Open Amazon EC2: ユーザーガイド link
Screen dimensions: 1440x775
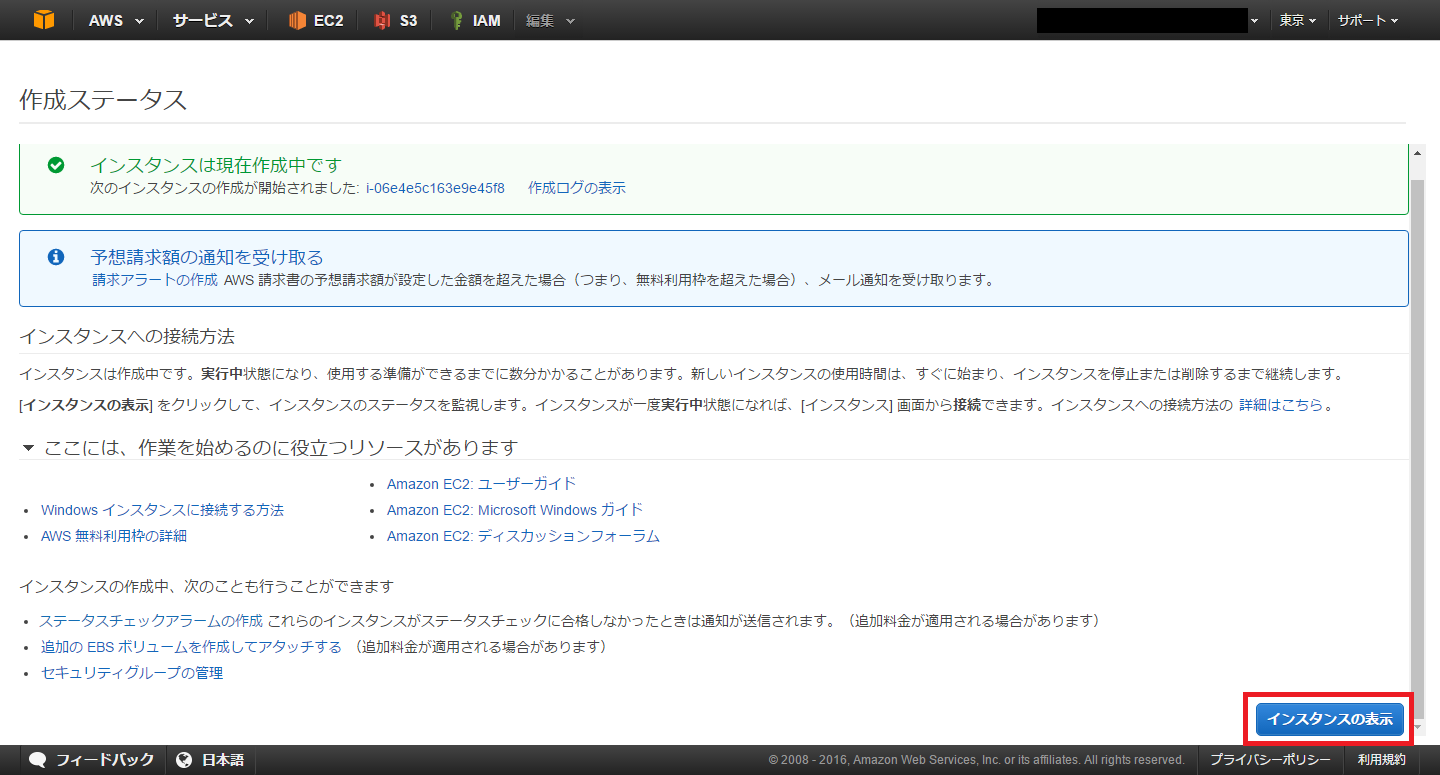482,484
